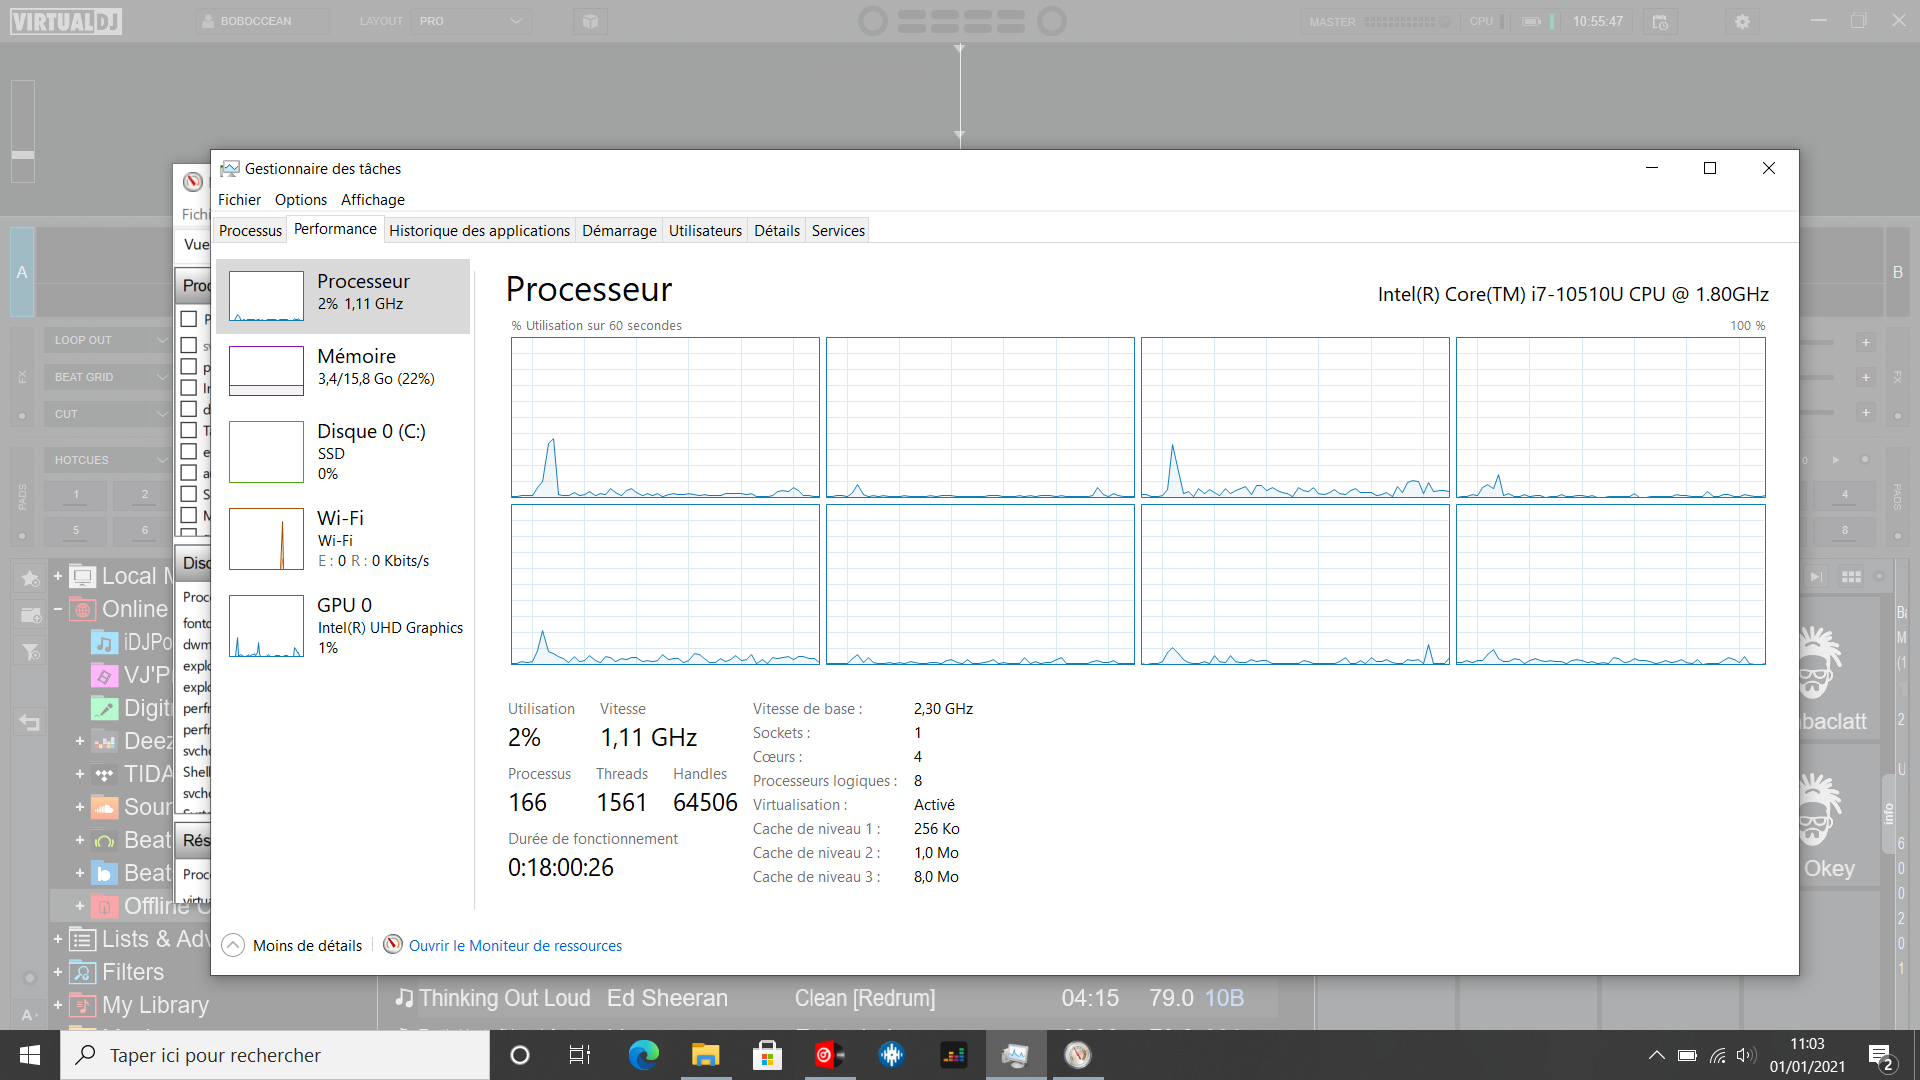Expand the Filters tree node
Viewport: 1920px width, 1080px height.
(58, 972)
